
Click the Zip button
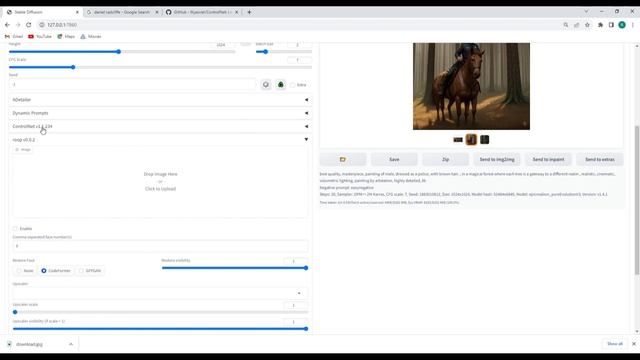(445, 159)
